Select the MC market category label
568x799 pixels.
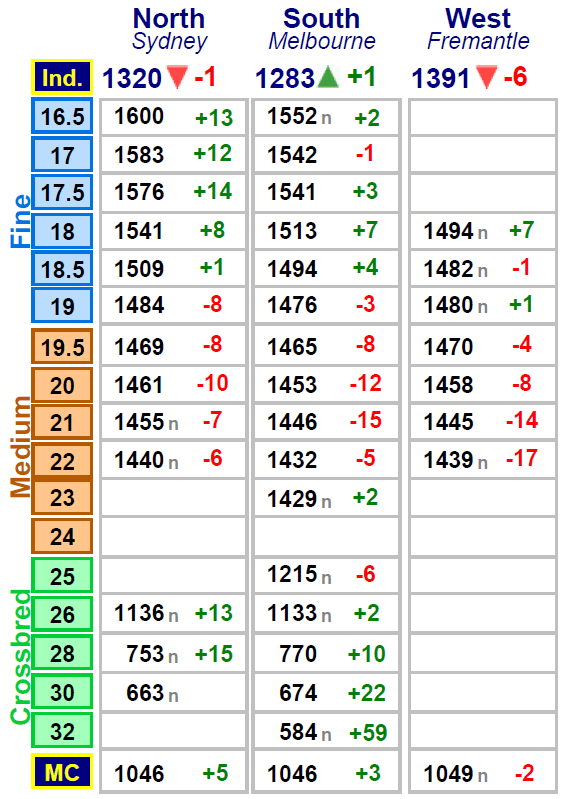pyautogui.click(x=62, y=772)
